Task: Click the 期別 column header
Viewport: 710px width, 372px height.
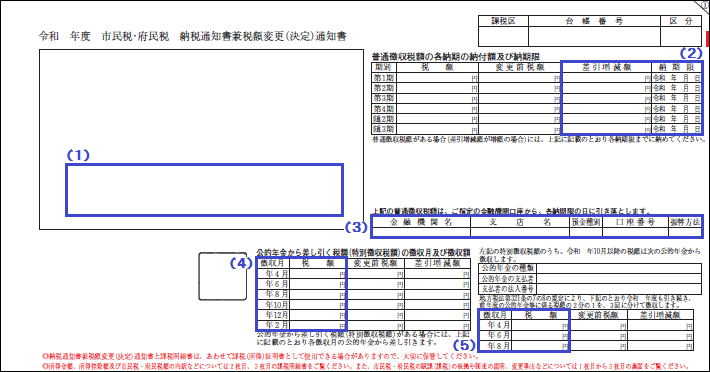Action: (x=383, y=67)
